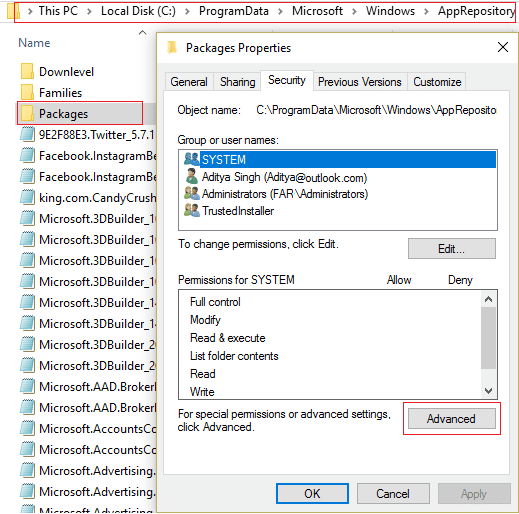Close the Packages Properties dialog
The height and width of the screenshot is (514, 519).
(x=503, y=47)
